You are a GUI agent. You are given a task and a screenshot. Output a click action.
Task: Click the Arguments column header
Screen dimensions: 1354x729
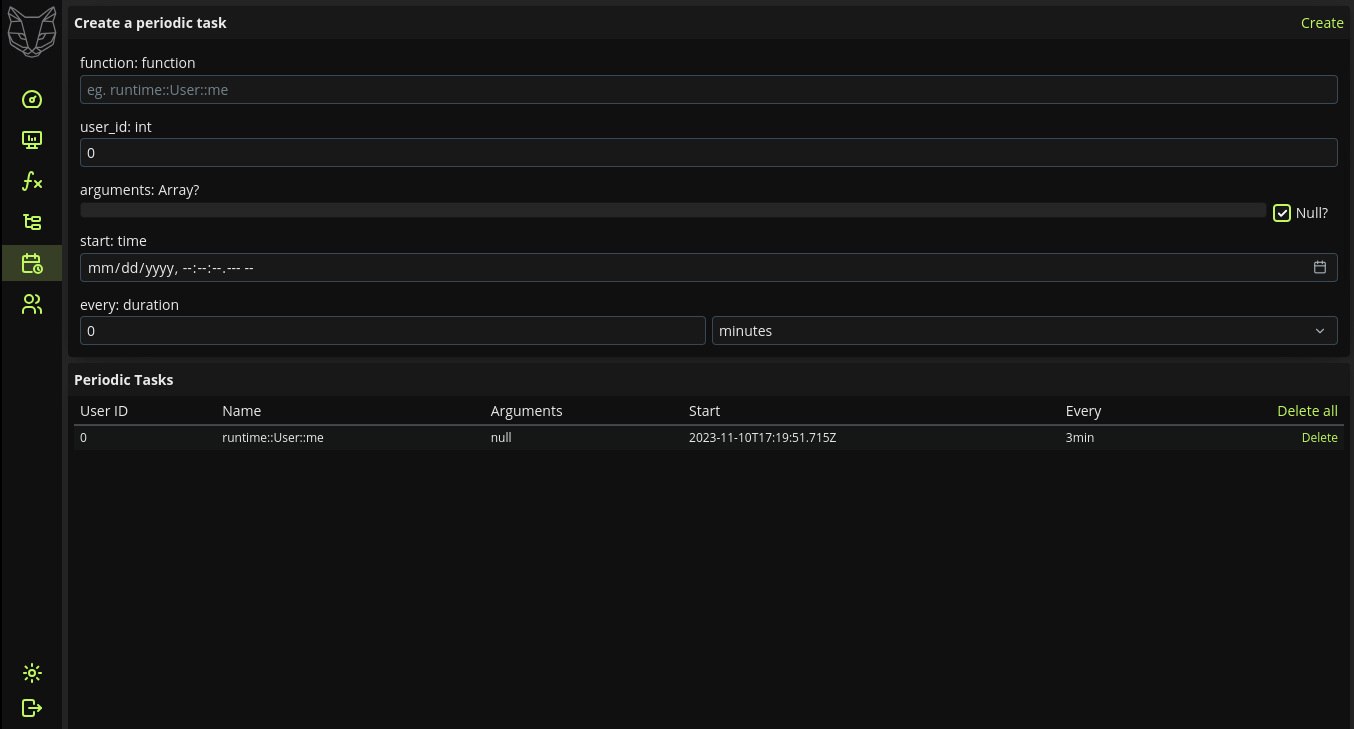pos(526,411)
